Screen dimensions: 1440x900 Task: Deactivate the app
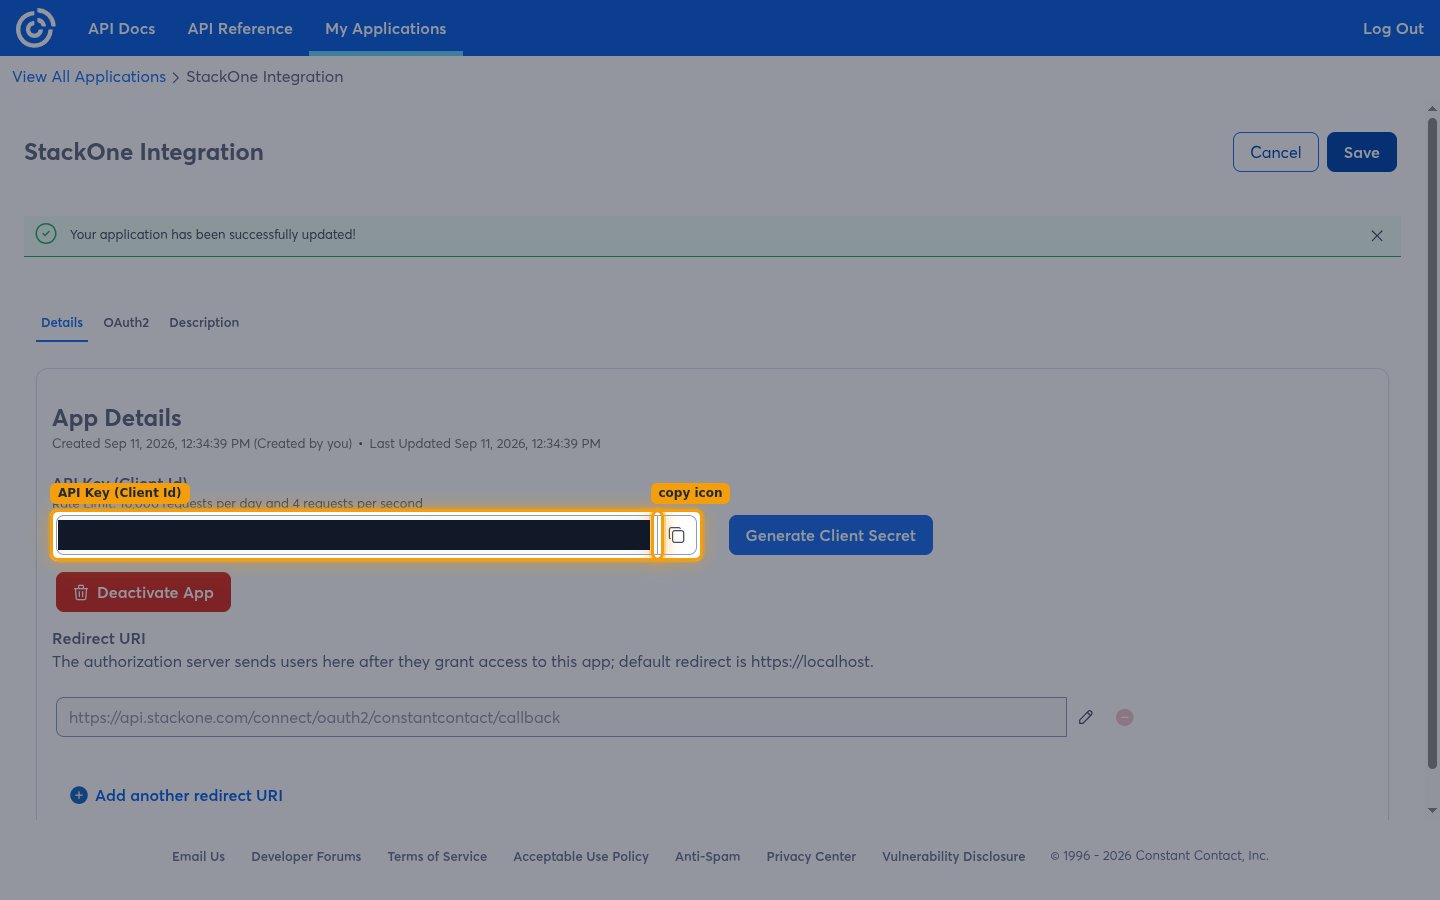(x=143, y=592)
